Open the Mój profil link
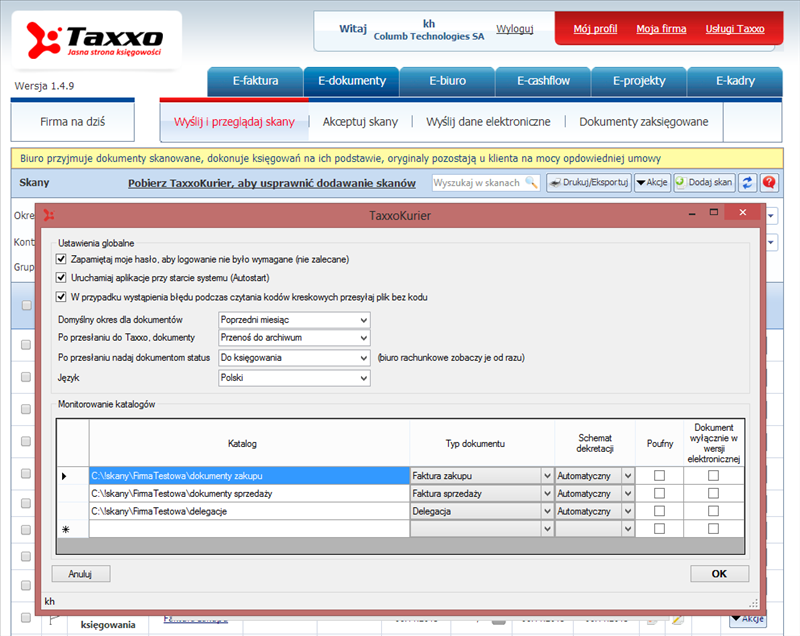This screenshot has width=800, height=636. pyautogui.click(x=595, y=29)
